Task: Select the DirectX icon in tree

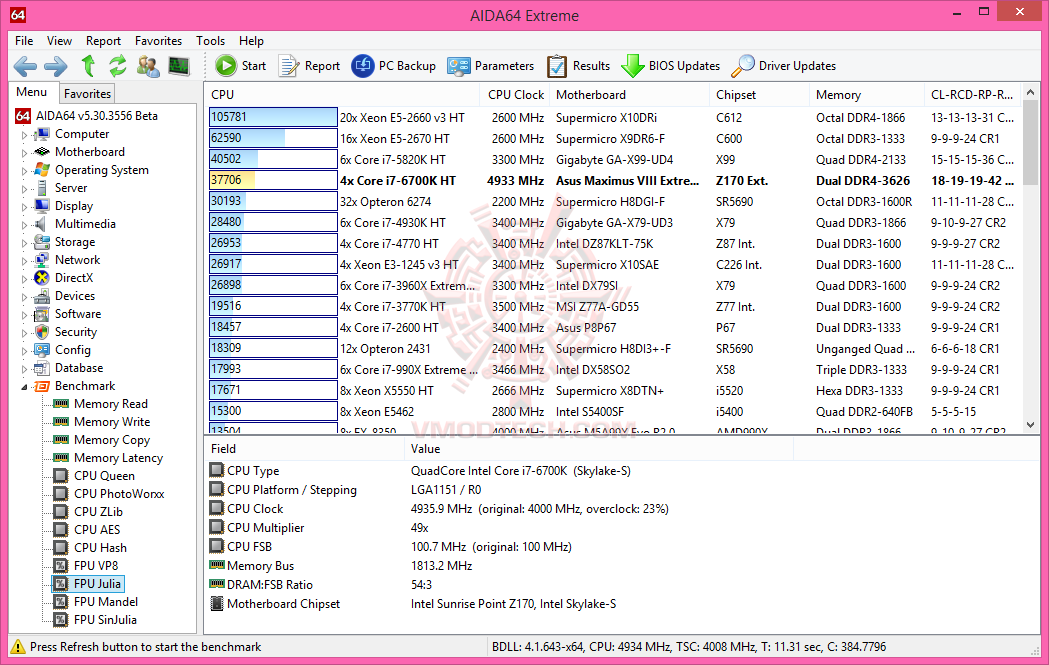Action: coord(41,278)
